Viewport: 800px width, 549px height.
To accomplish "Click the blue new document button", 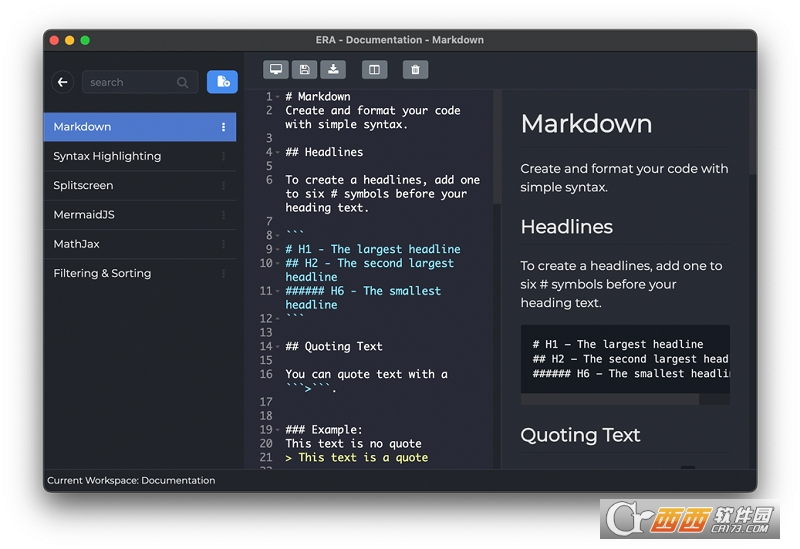I will pyautogui.click(x=222, y=82).
